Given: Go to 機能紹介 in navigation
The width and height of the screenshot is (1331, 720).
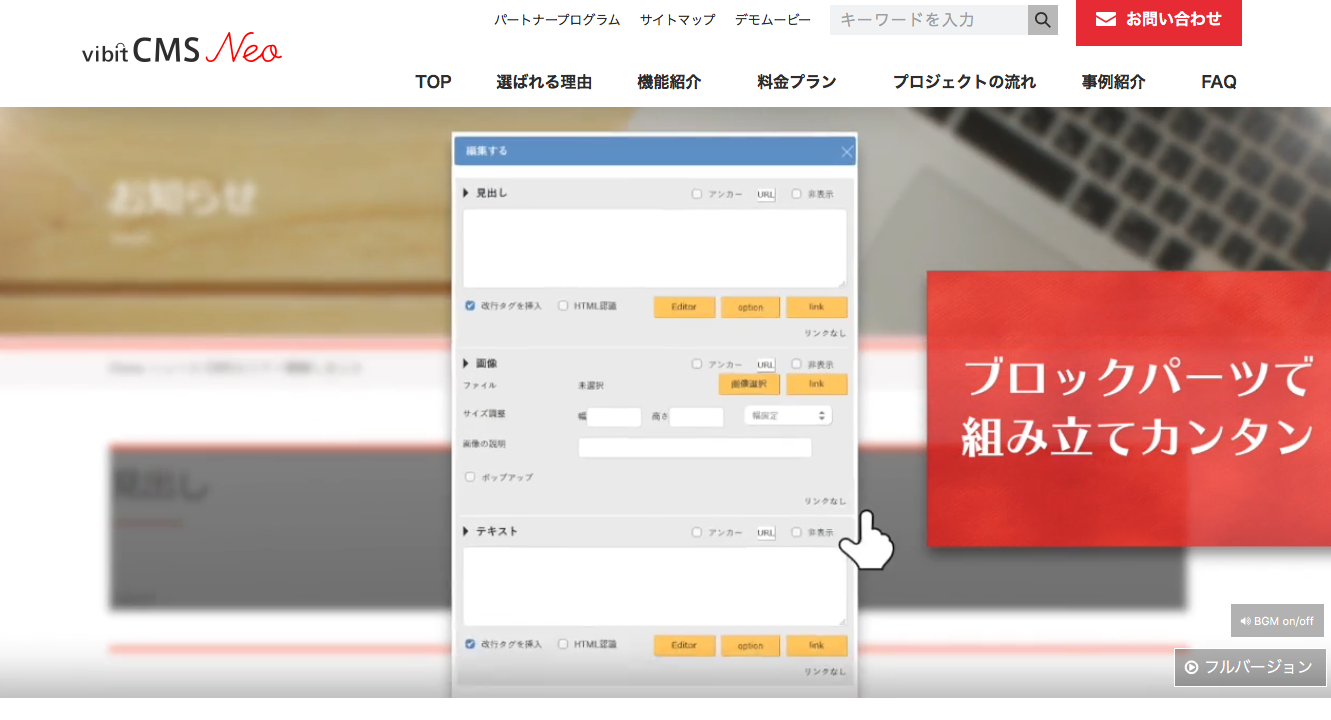Looking at the screenshot, I should 669,82.
